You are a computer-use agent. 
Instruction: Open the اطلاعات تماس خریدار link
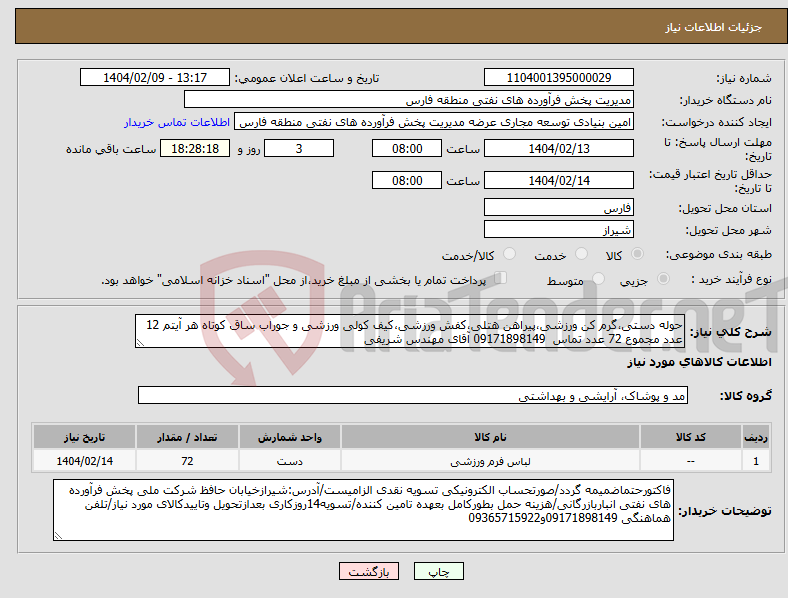click(177, 122)
